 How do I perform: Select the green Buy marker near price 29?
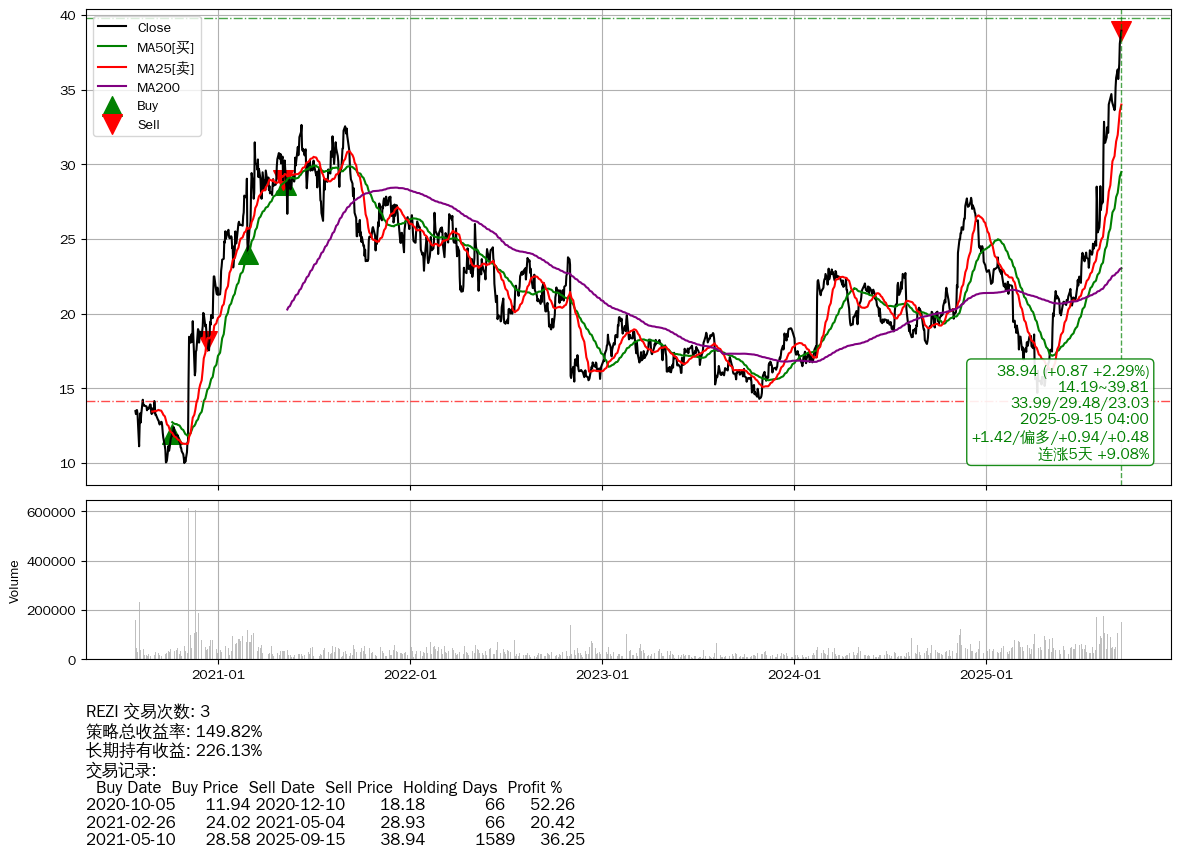click(286, 185)
